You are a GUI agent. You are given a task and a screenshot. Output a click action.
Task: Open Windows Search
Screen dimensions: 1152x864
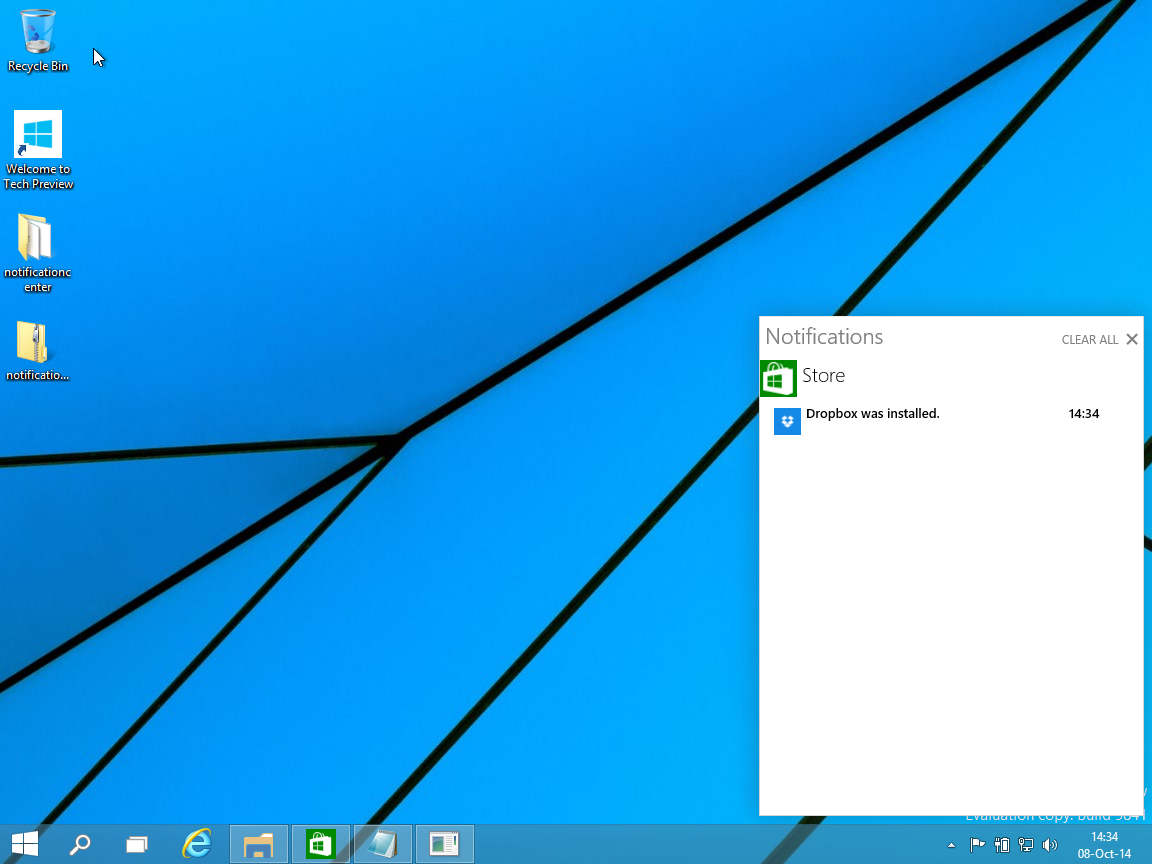pyautogui.click(x=80, y=844)
